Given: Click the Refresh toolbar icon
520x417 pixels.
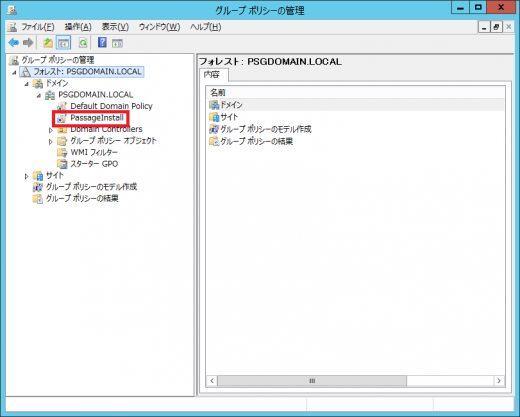Looking at the screenshot, I should [83, 43].
